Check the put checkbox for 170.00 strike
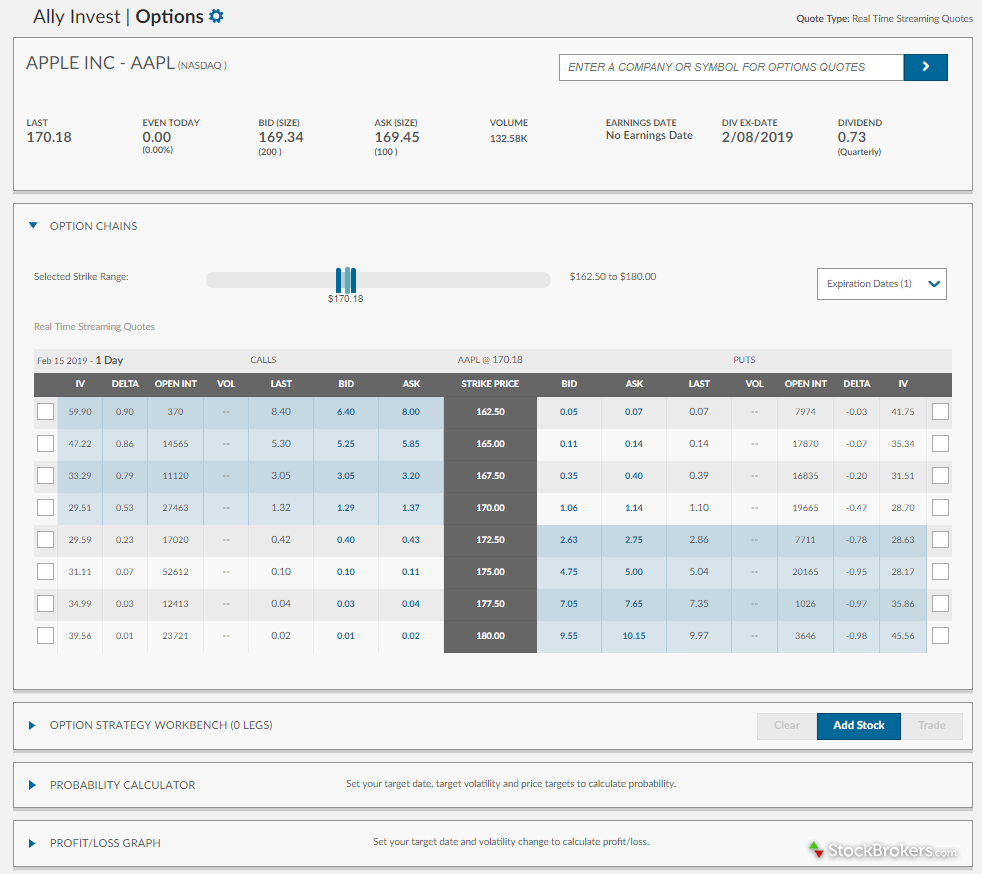The width and height of the screenshot is (982, 874). tap(940, 507)
